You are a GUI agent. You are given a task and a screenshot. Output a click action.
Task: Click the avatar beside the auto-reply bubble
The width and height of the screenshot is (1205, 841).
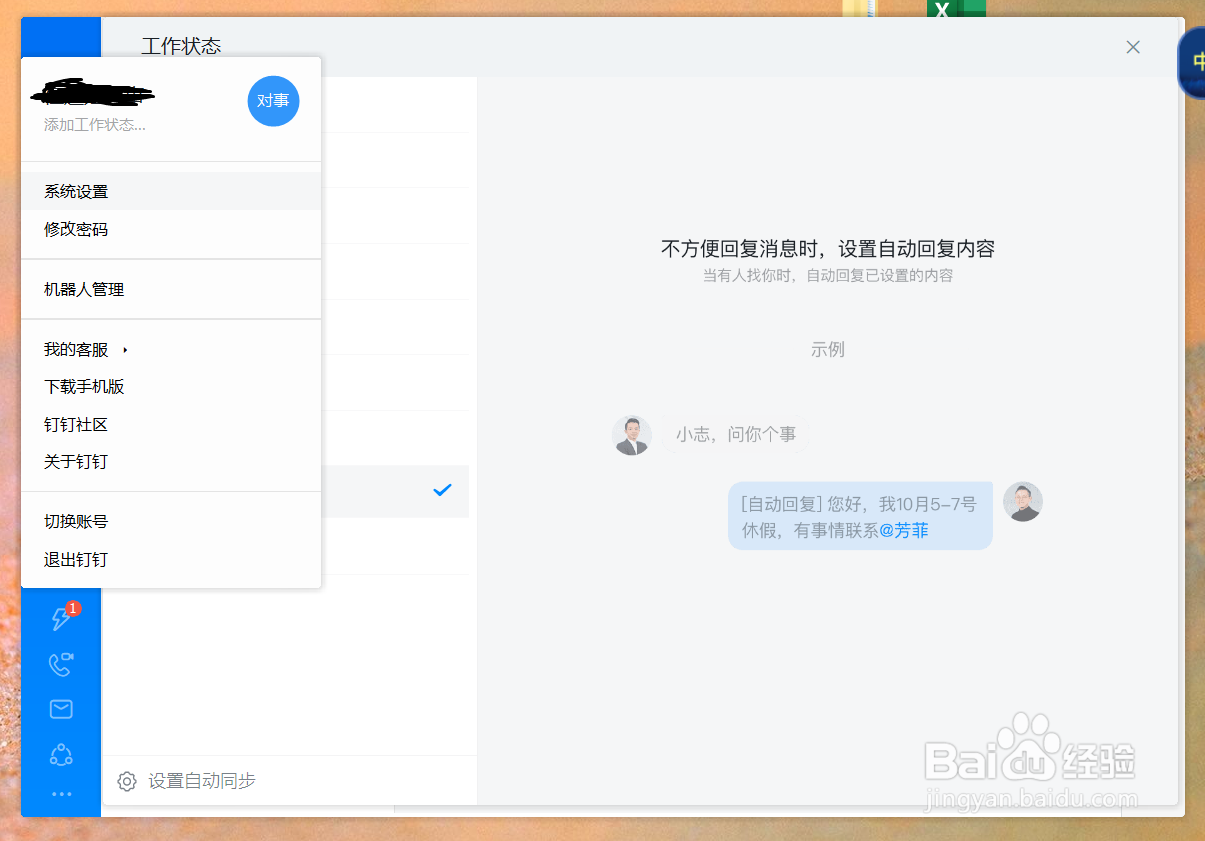[x=1023, y=502]
